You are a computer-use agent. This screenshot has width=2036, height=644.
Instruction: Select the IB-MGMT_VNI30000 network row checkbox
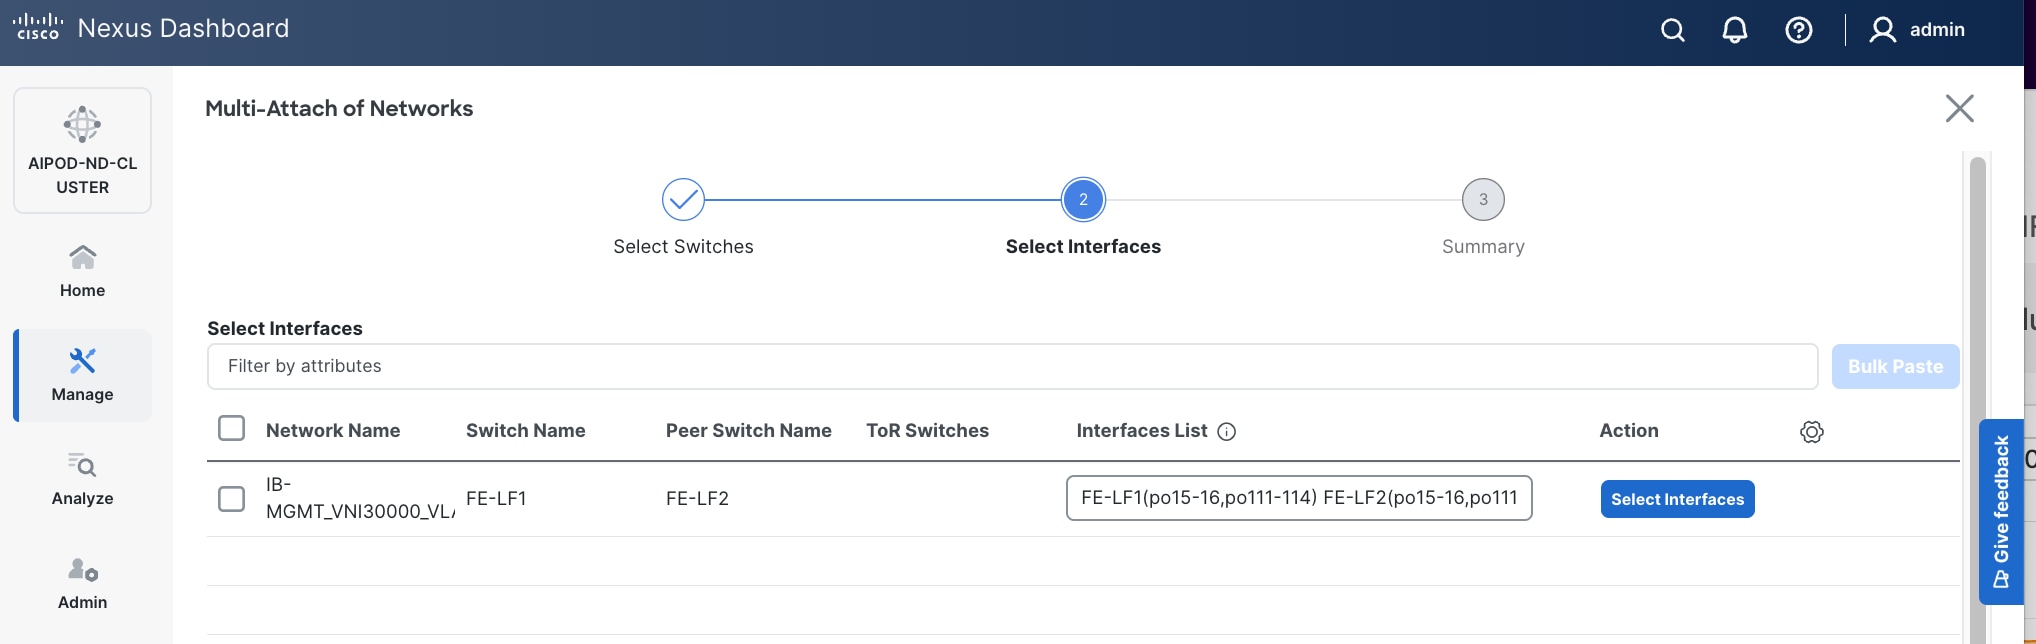[x=231, y=499]
